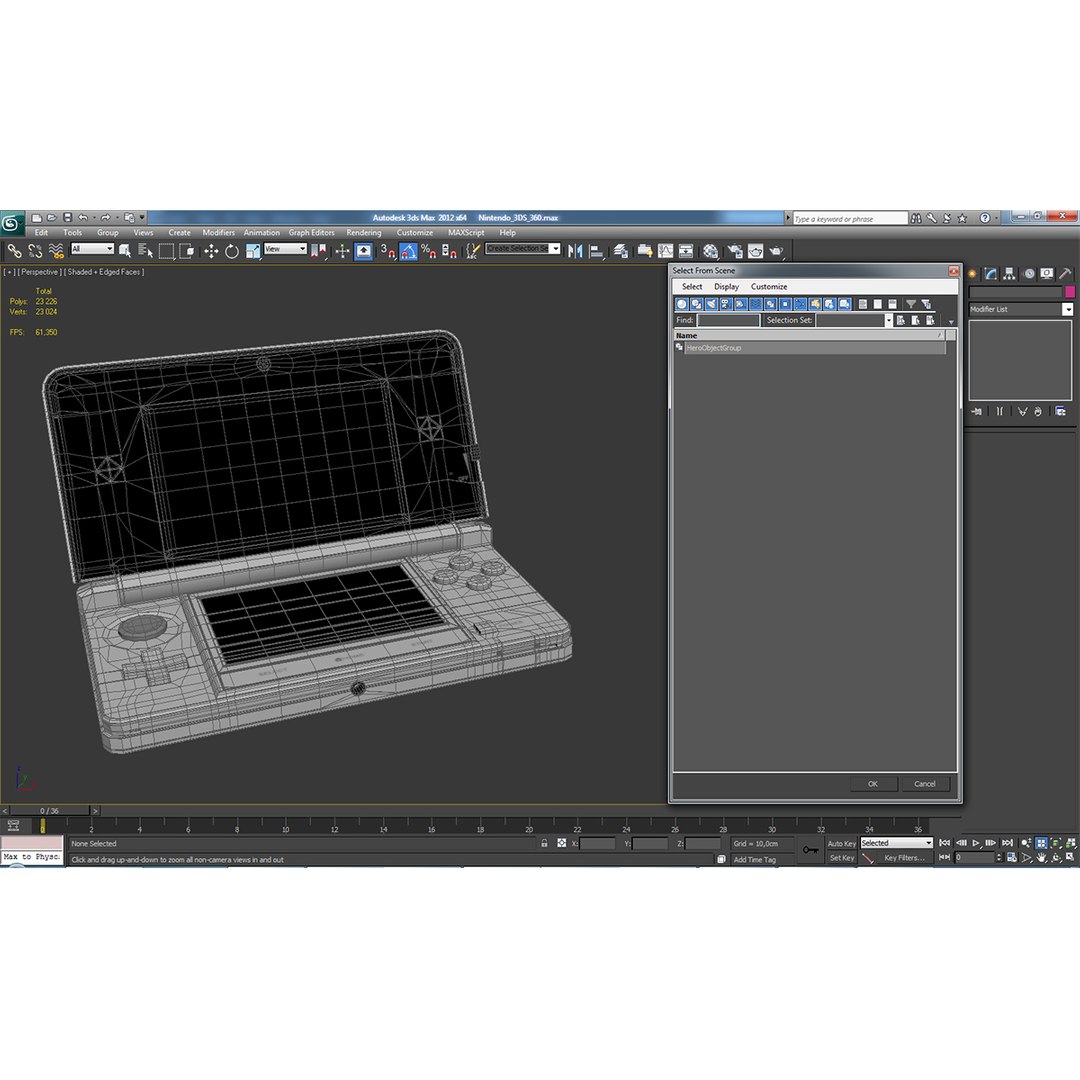The image size is (1080, 1080).
Task: Click the Maximize Viewport Toggle icon
Action: click(1070, 858)
